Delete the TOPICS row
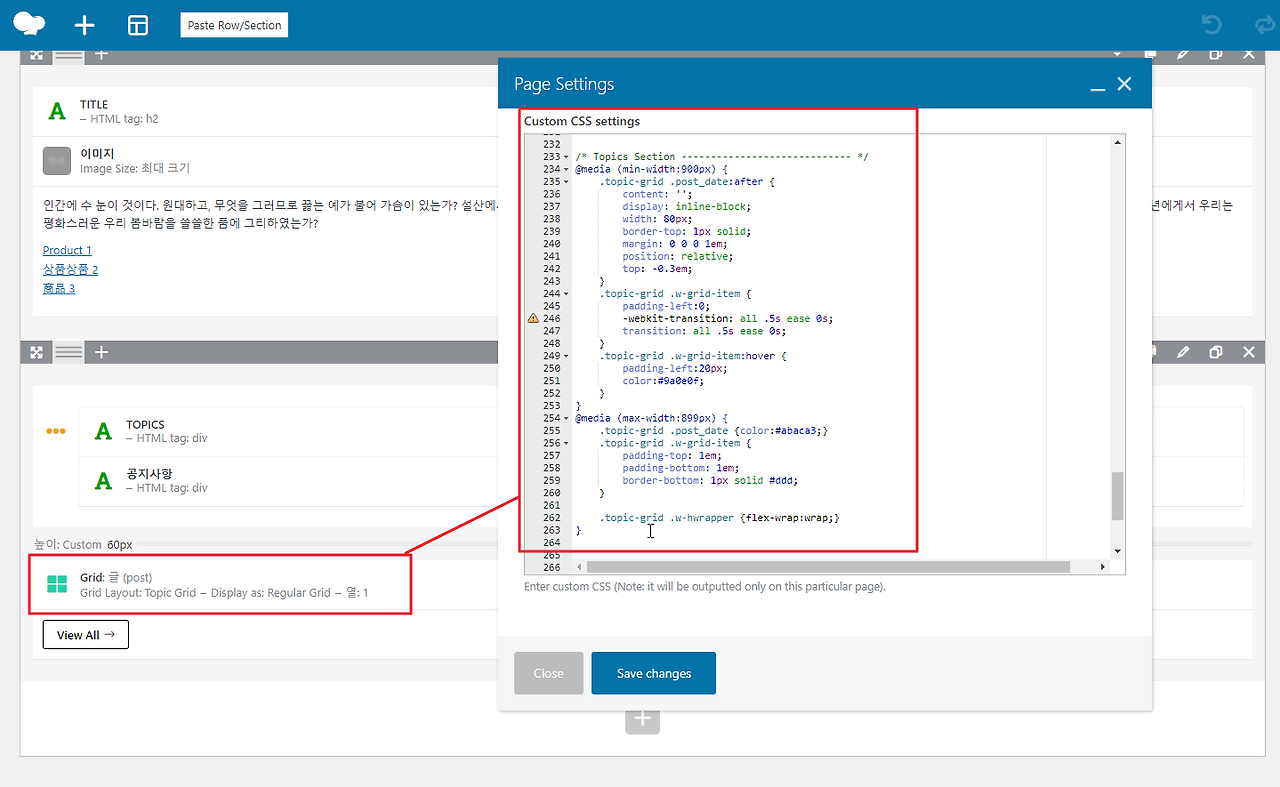This screenshot has width=1280, height=787. point(1249,352)
